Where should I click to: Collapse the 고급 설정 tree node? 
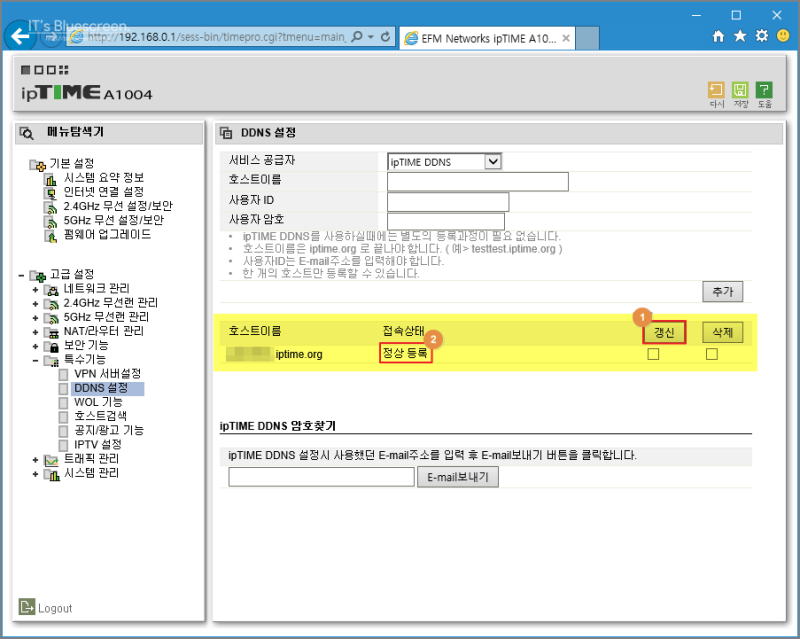click(21, 276)
